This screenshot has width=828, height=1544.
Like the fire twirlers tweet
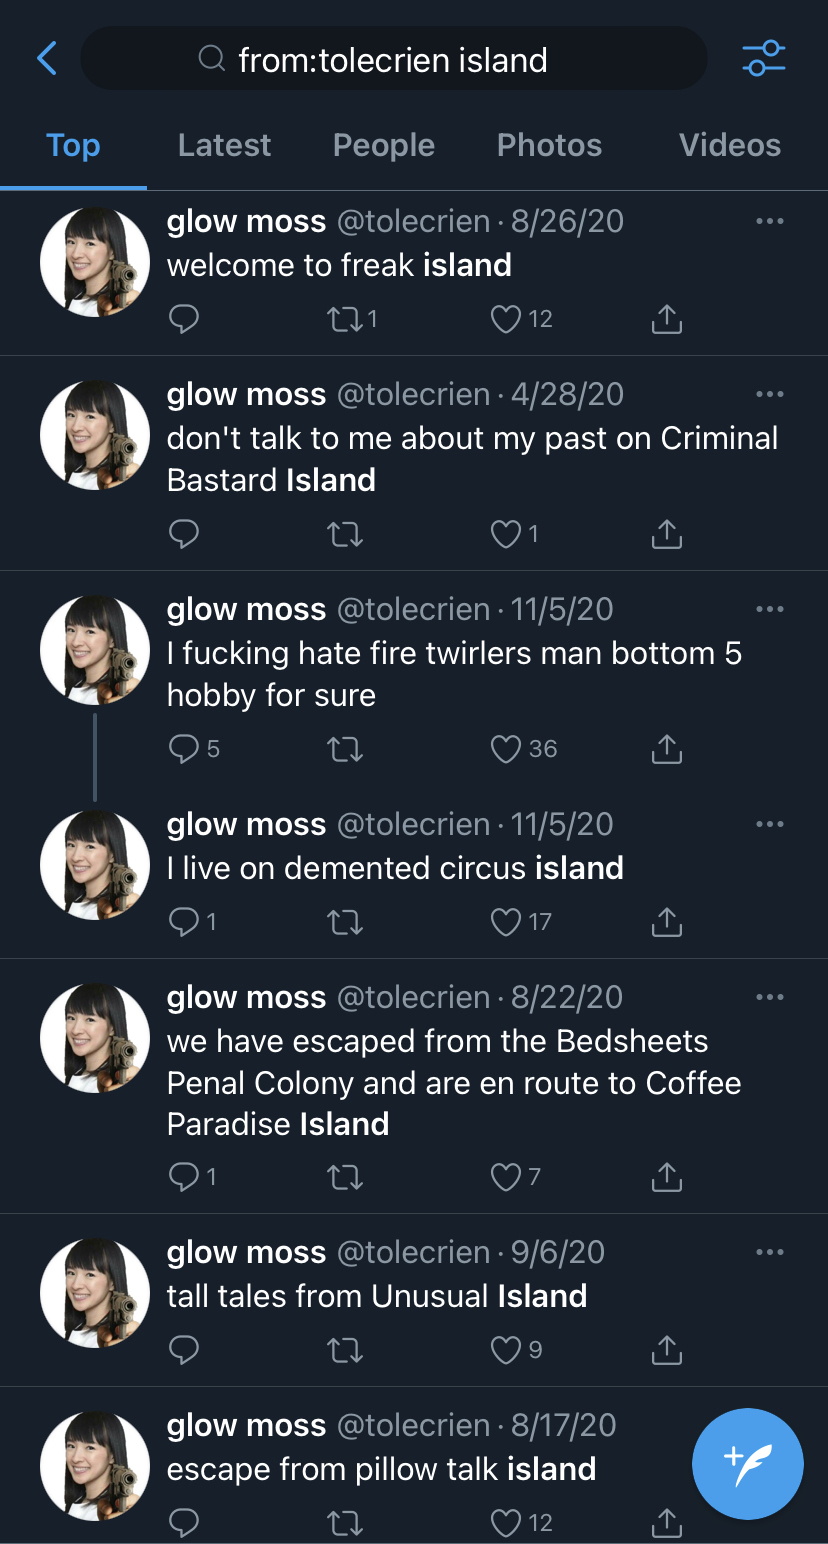(506, 749)
